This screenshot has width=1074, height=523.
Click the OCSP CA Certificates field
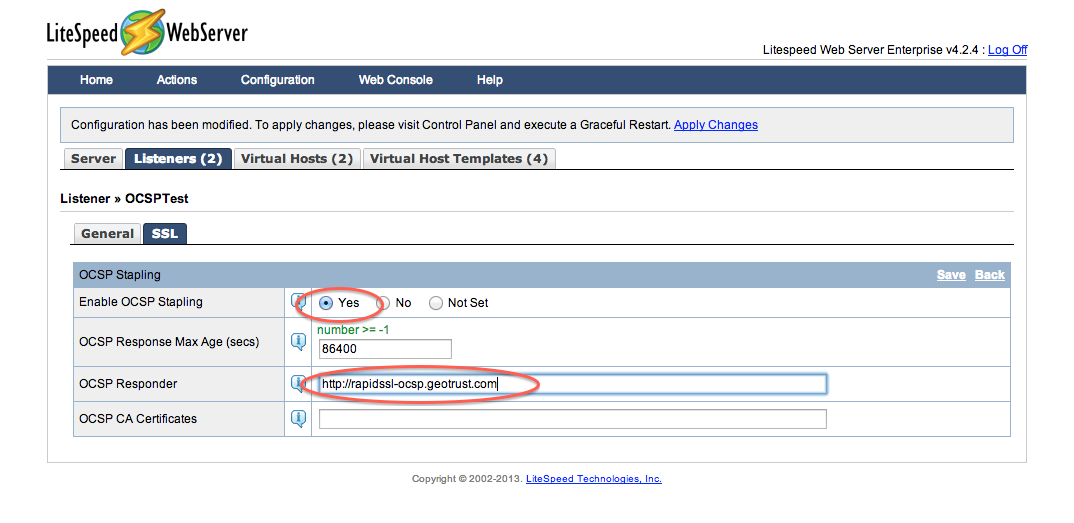(573, 419)
